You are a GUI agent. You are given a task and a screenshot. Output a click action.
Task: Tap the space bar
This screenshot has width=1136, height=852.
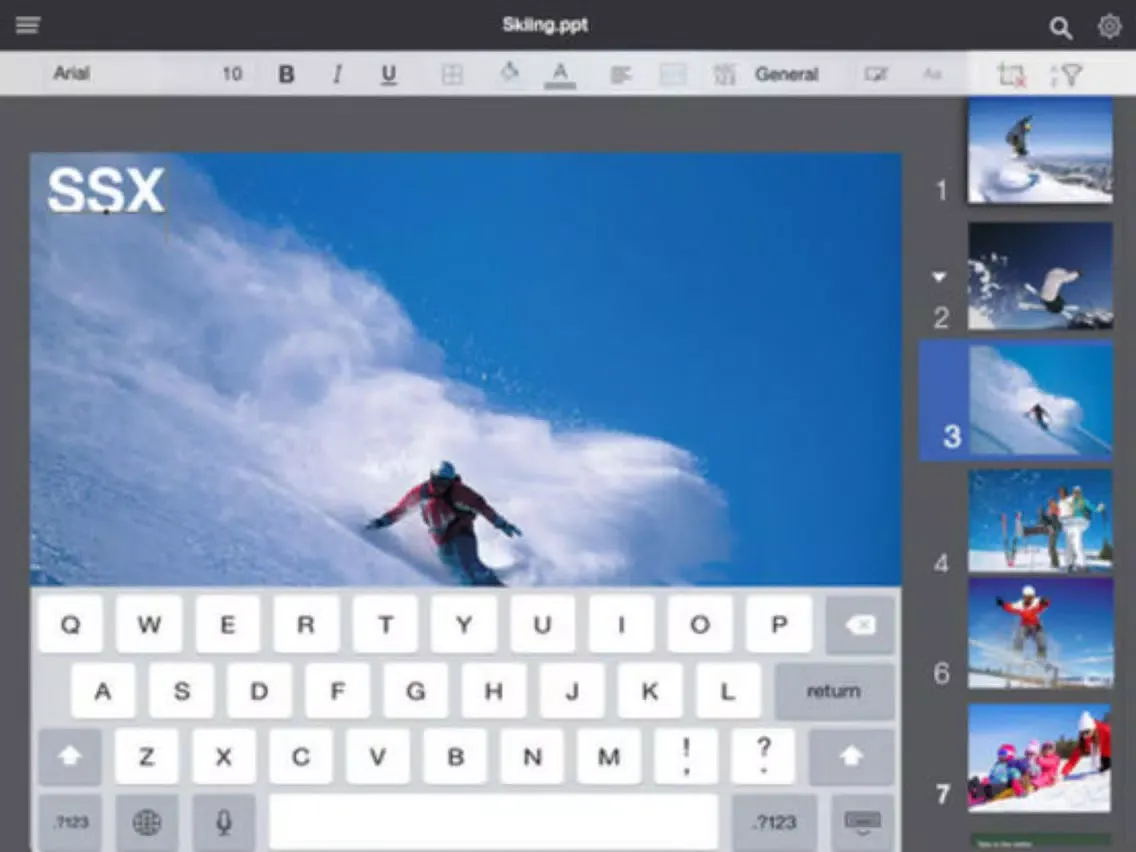click(x=493, y=822)
